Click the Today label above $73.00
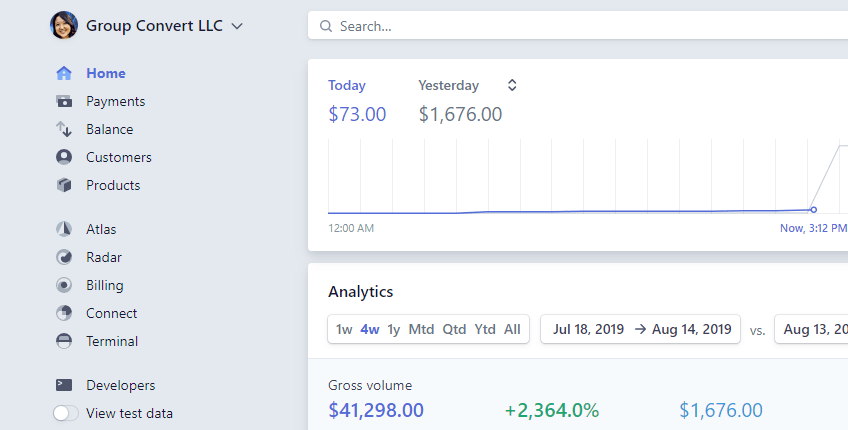The image size is (848, 430). (347, 85)
